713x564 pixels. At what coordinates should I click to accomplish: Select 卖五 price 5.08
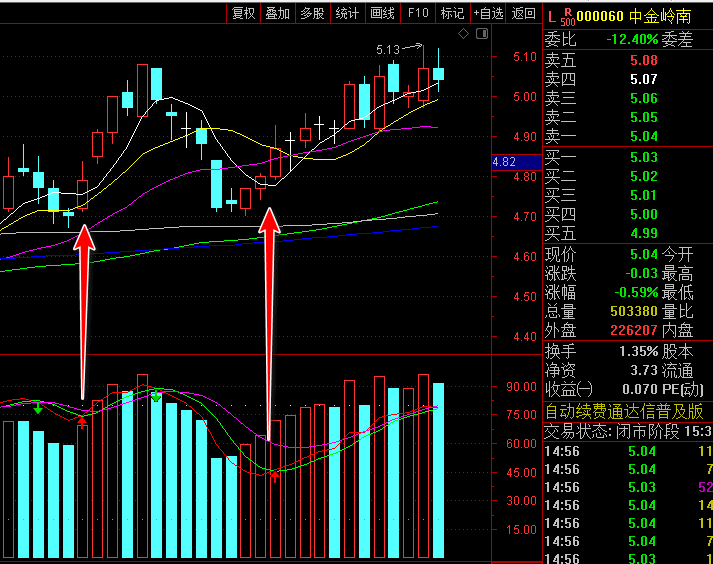coord(644,60)
